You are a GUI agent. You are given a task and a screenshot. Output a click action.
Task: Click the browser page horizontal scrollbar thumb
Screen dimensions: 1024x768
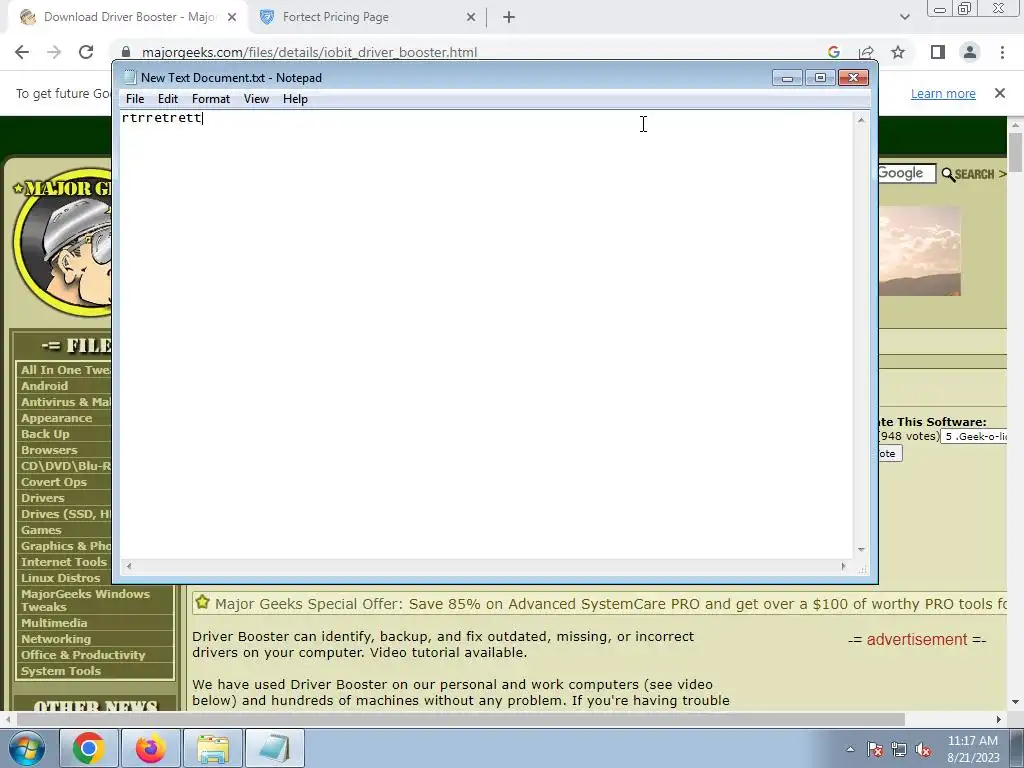460,719
